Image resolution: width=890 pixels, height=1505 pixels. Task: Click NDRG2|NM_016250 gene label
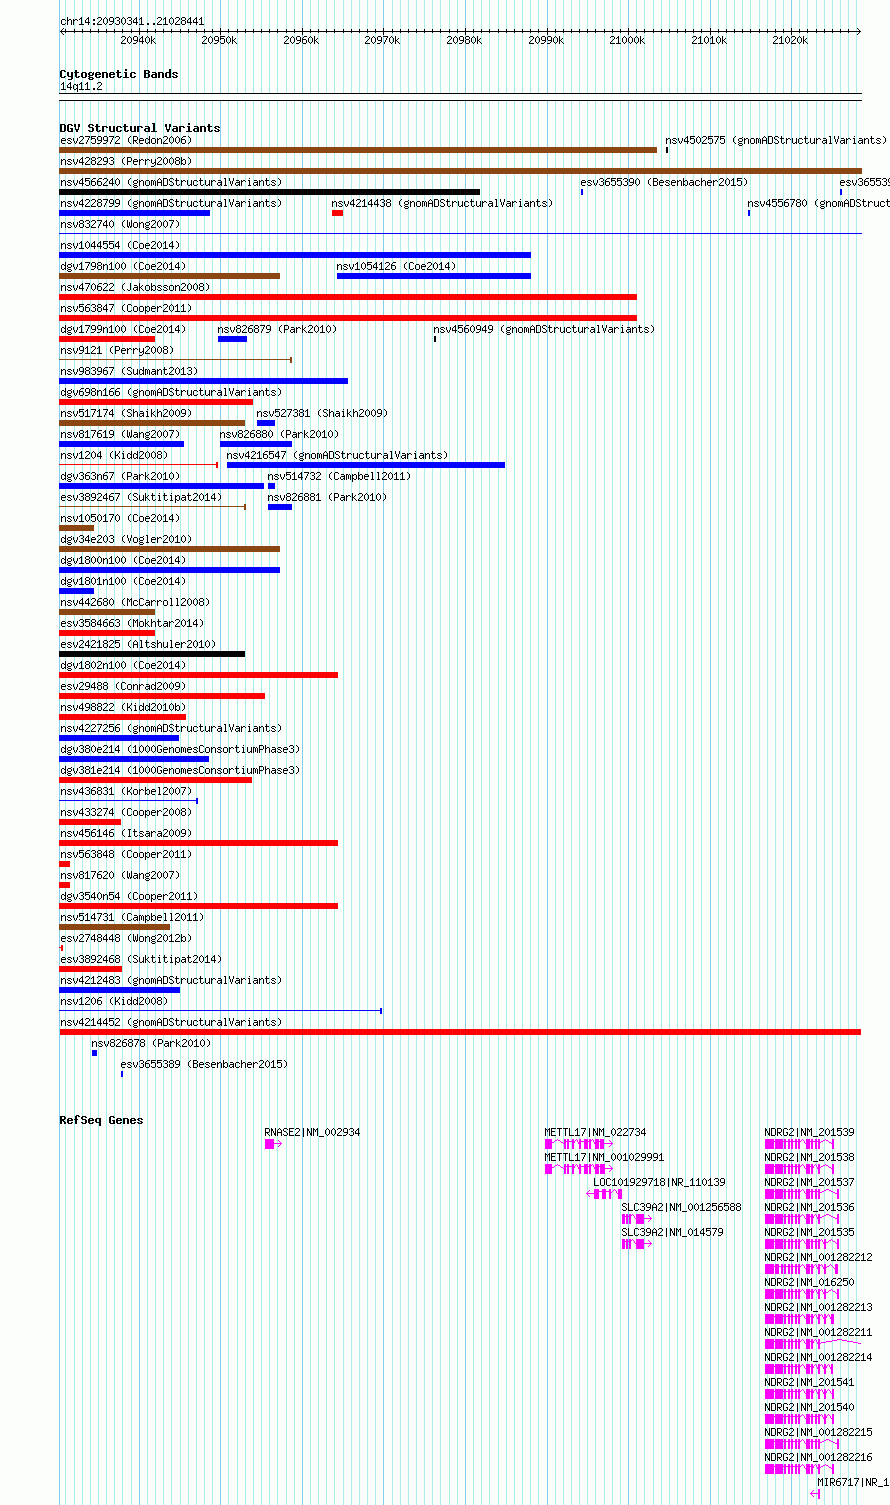[x=809, y=1282]
